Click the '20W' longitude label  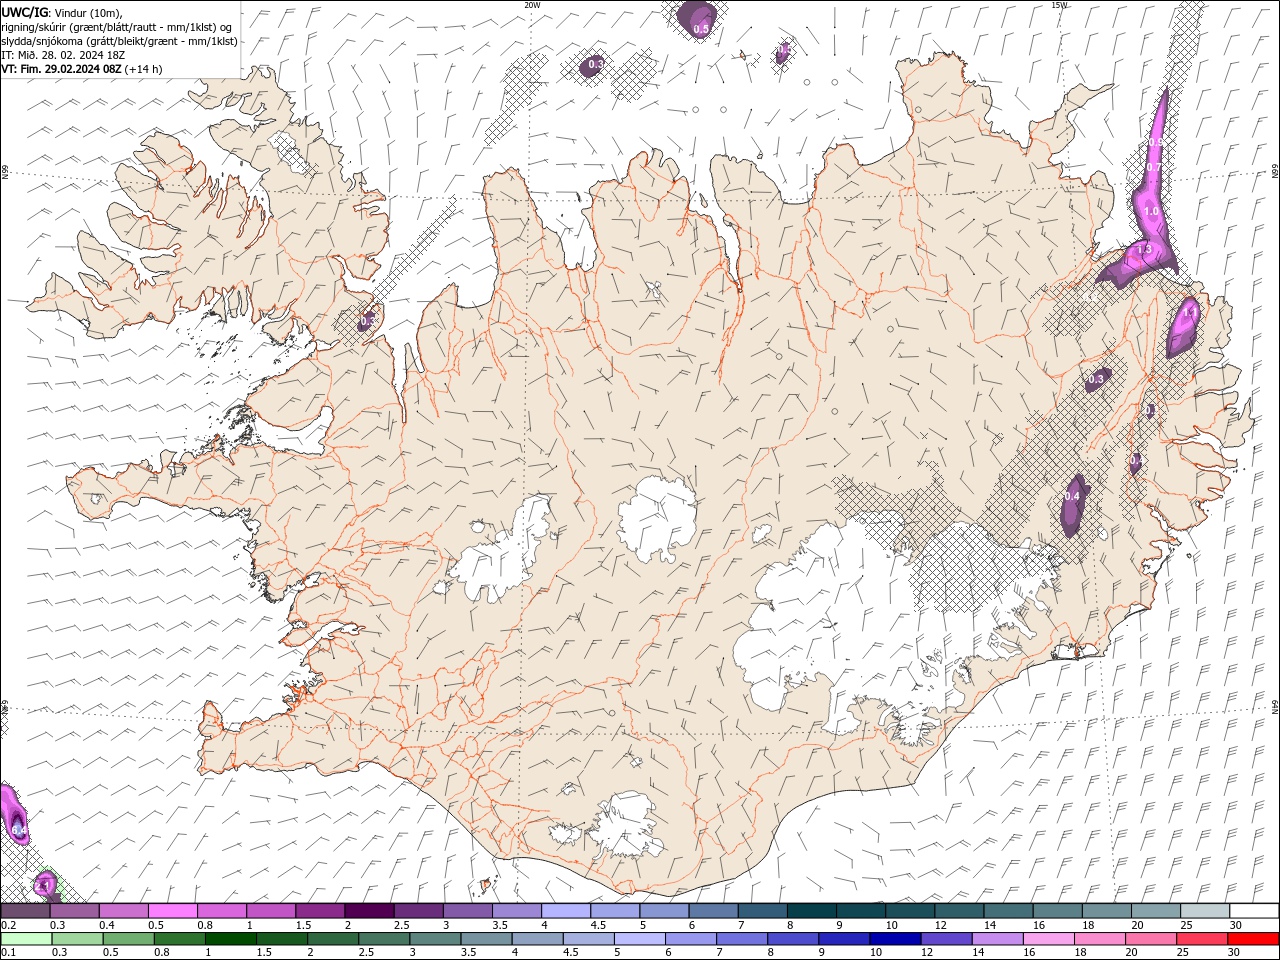[532, 5]
